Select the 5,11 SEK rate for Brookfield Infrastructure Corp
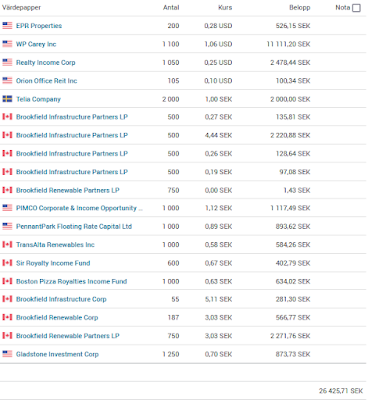The image size is (368, 400). pyautogui.click(x=218, y=299)
